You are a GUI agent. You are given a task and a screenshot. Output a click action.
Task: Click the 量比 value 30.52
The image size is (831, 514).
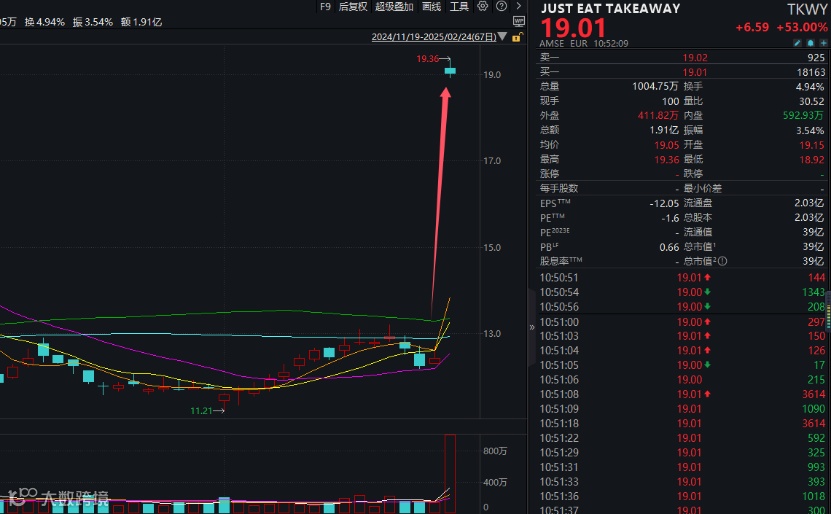click(811, 101)
